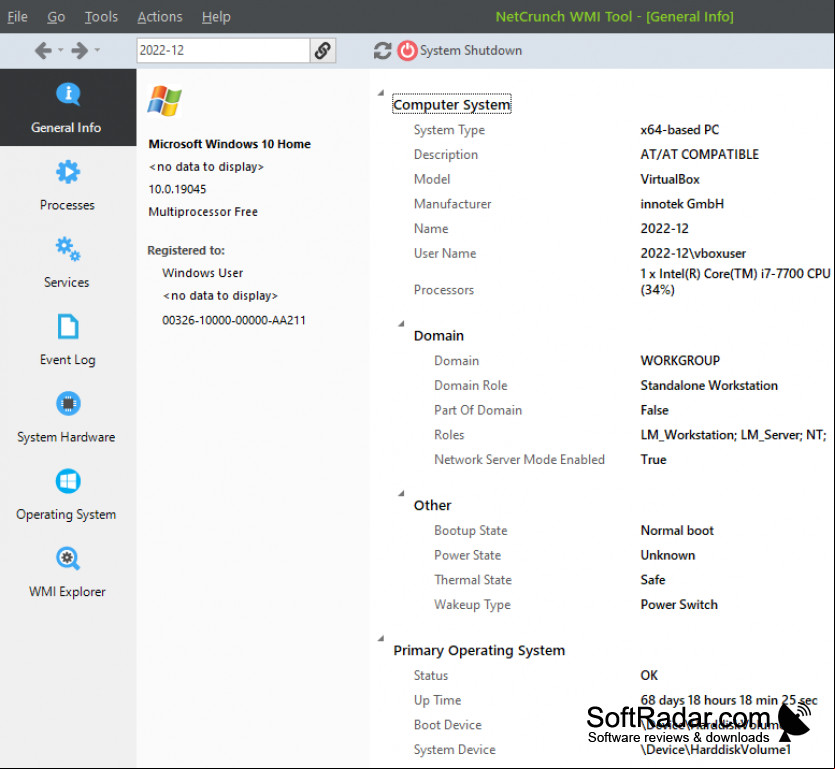Collapse the Computer System group

click(x=381, y=93)
